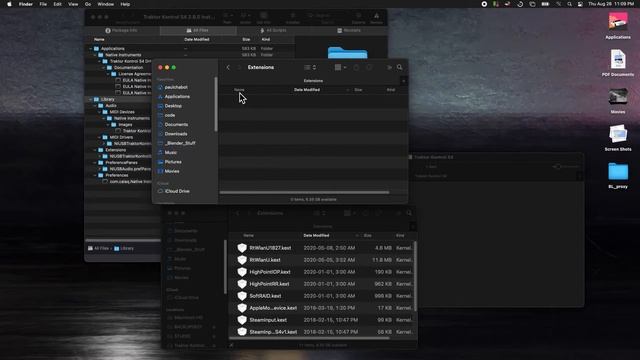
Task: Open the File menu in the menu bar
Action: point(43,4)
